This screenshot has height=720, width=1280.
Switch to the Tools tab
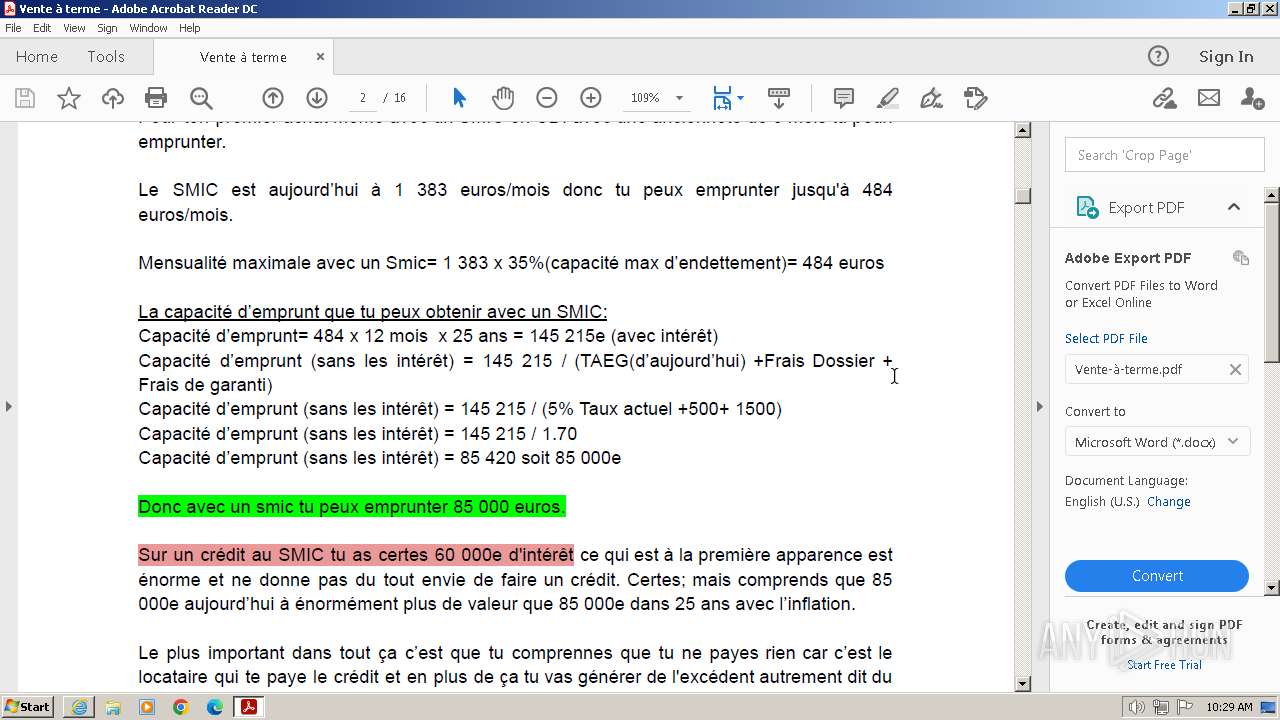coord(106,57)
